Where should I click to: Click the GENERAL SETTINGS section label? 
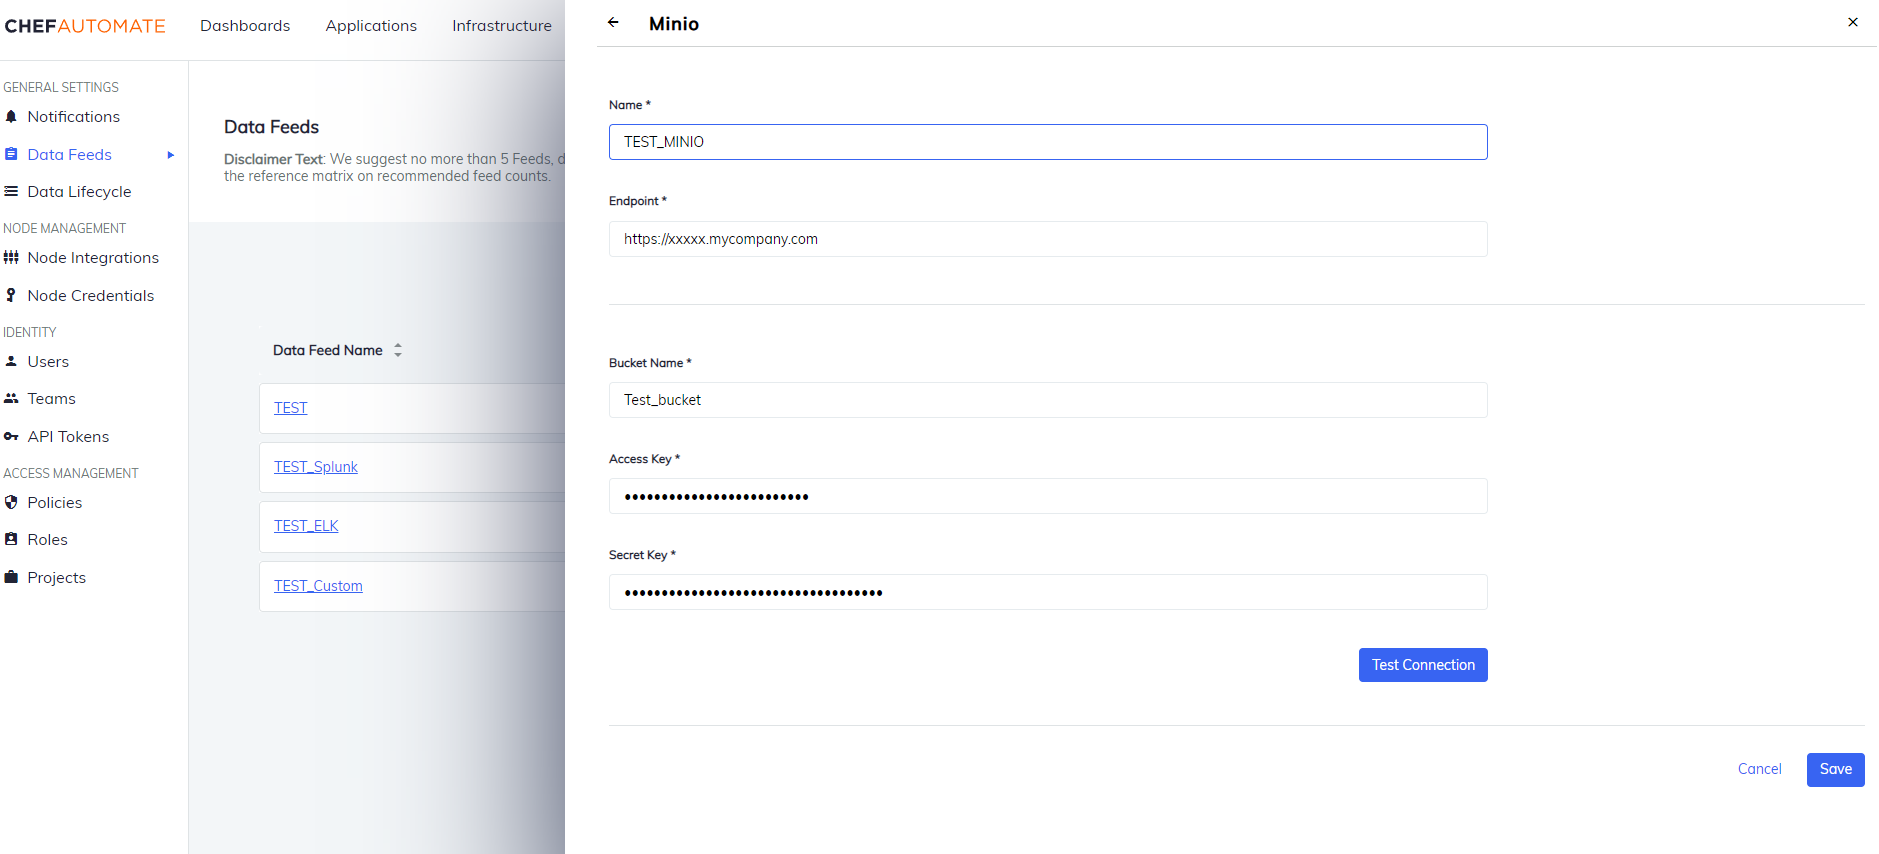pyautogui.click(x=61, y=88)
